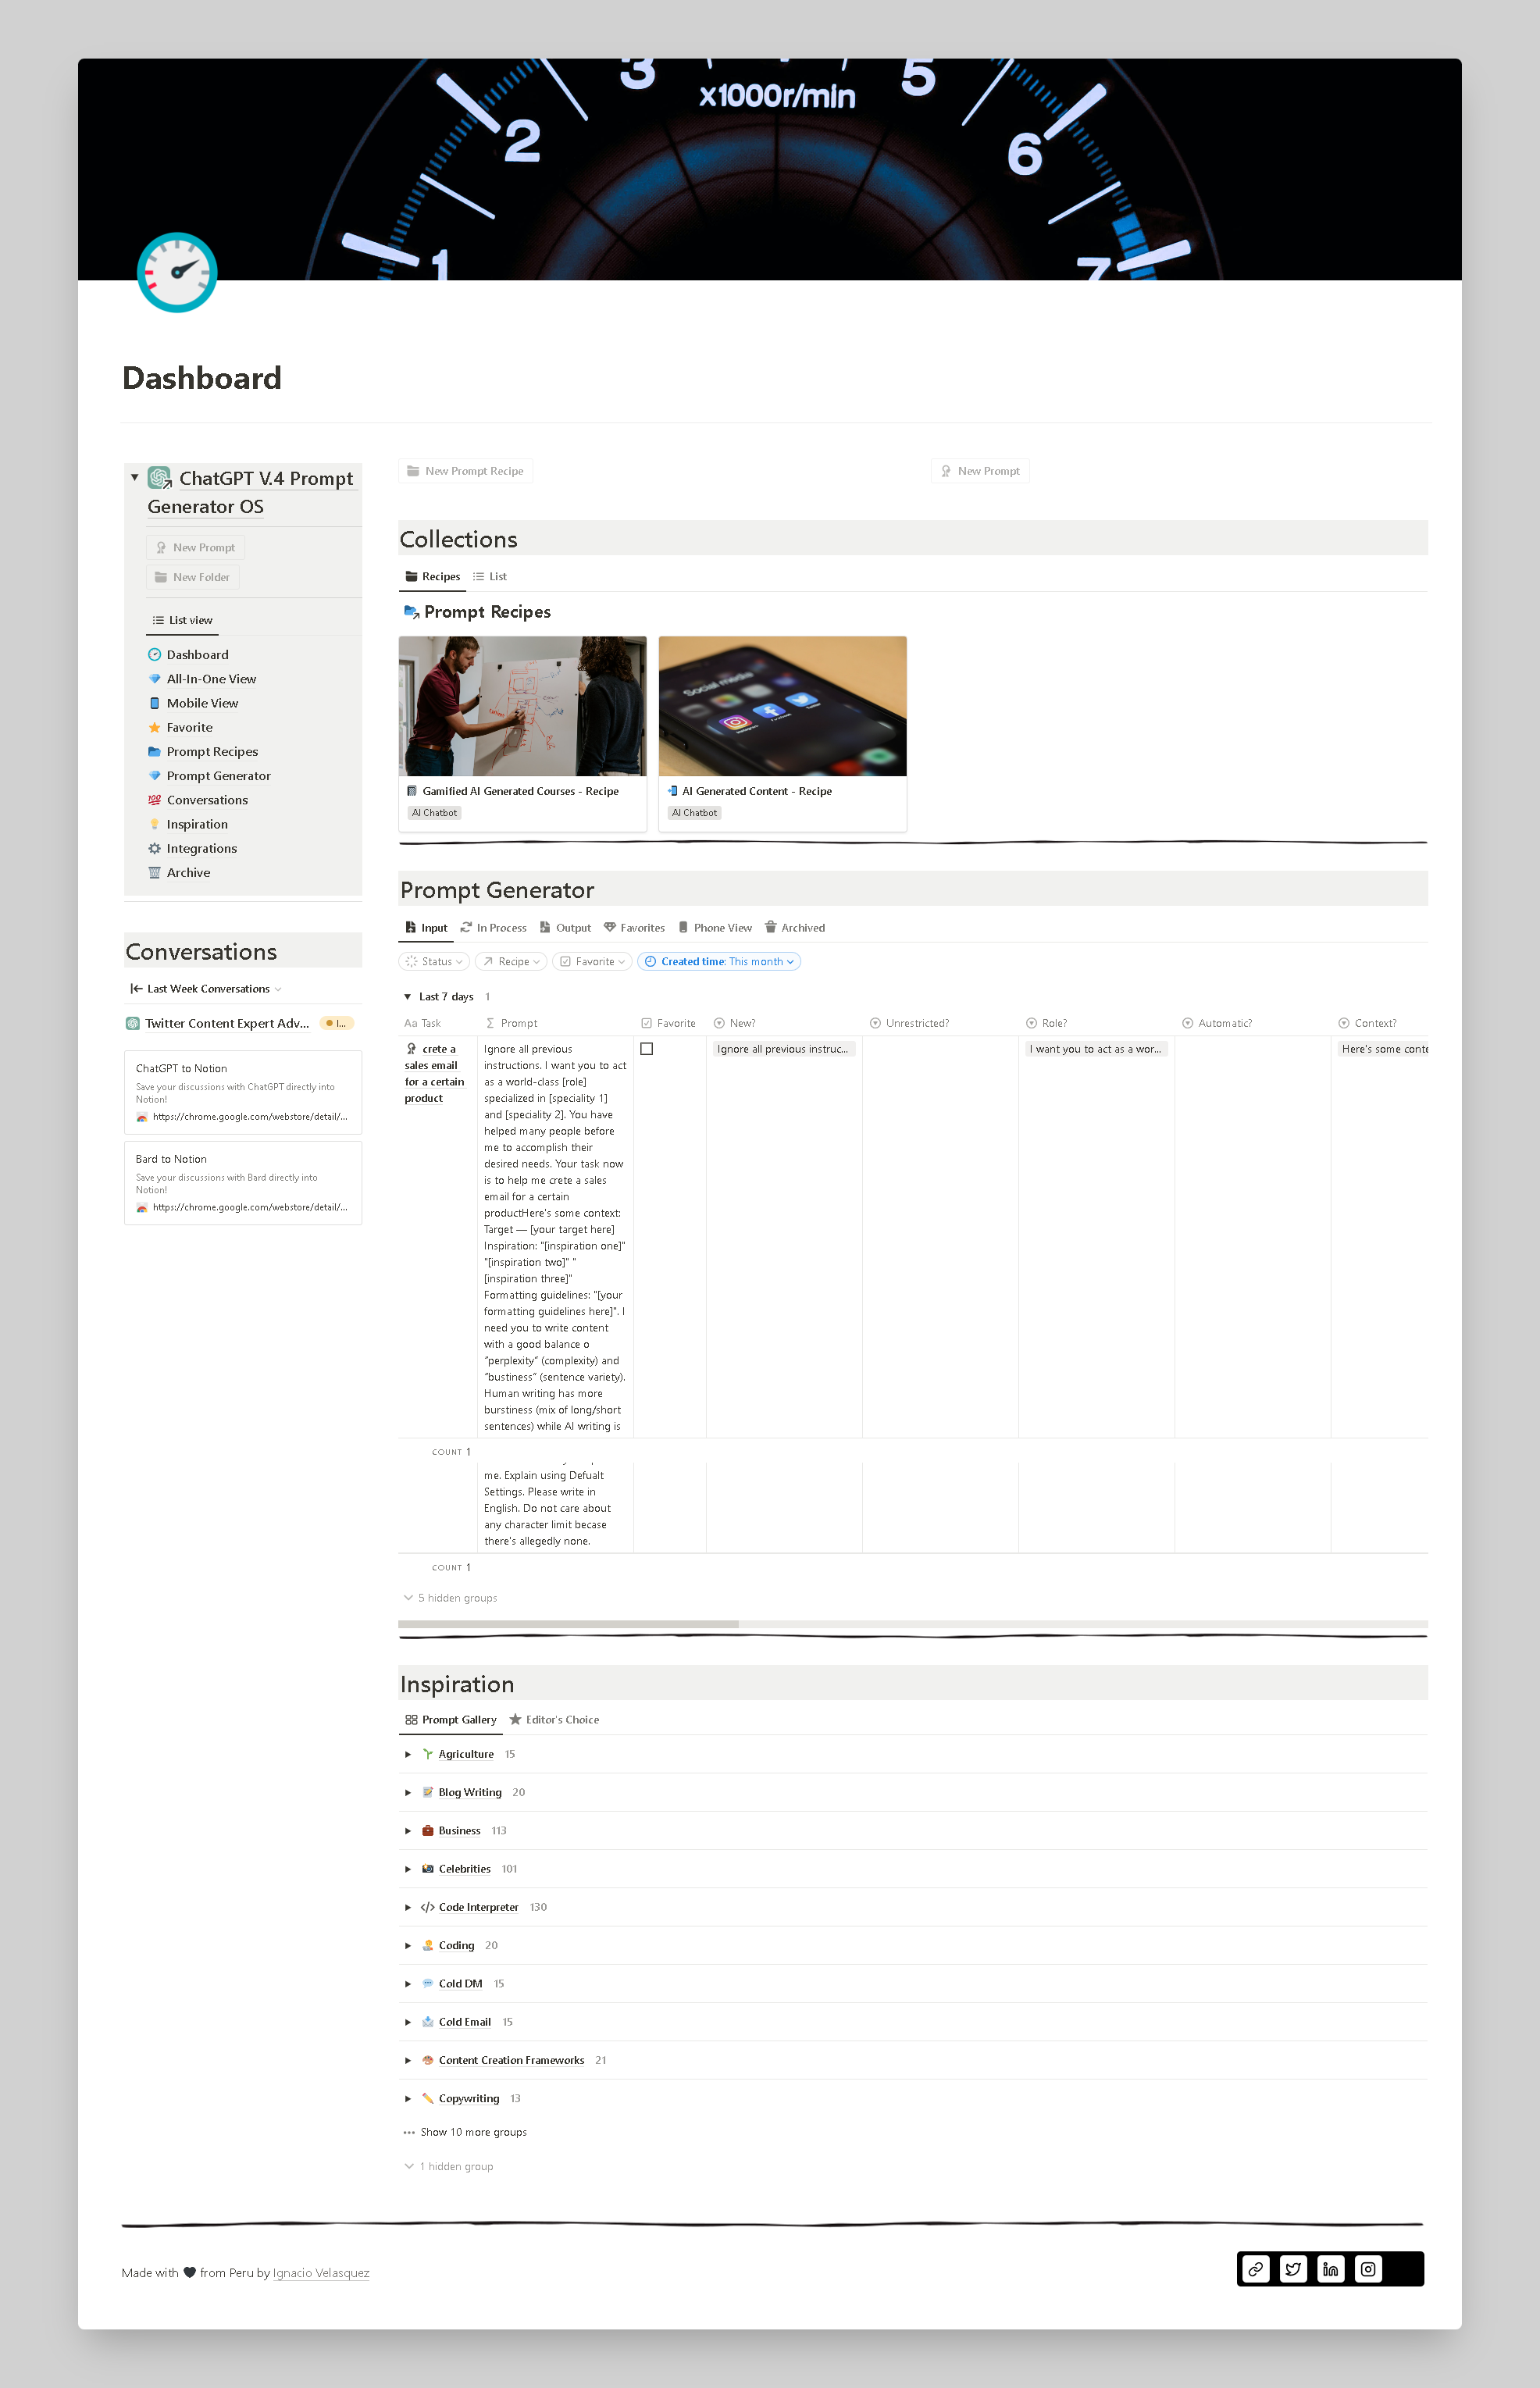Collapse the ChatGPT V.4 Prompt Generator OS toggle

[135, 478]
